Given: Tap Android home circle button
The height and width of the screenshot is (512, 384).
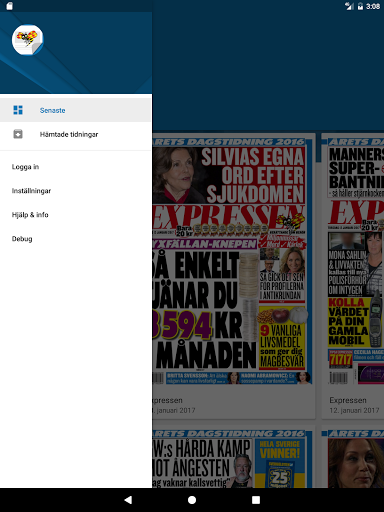Looking at the screenshot, I should pyautogui.click(x=192, y=500).
